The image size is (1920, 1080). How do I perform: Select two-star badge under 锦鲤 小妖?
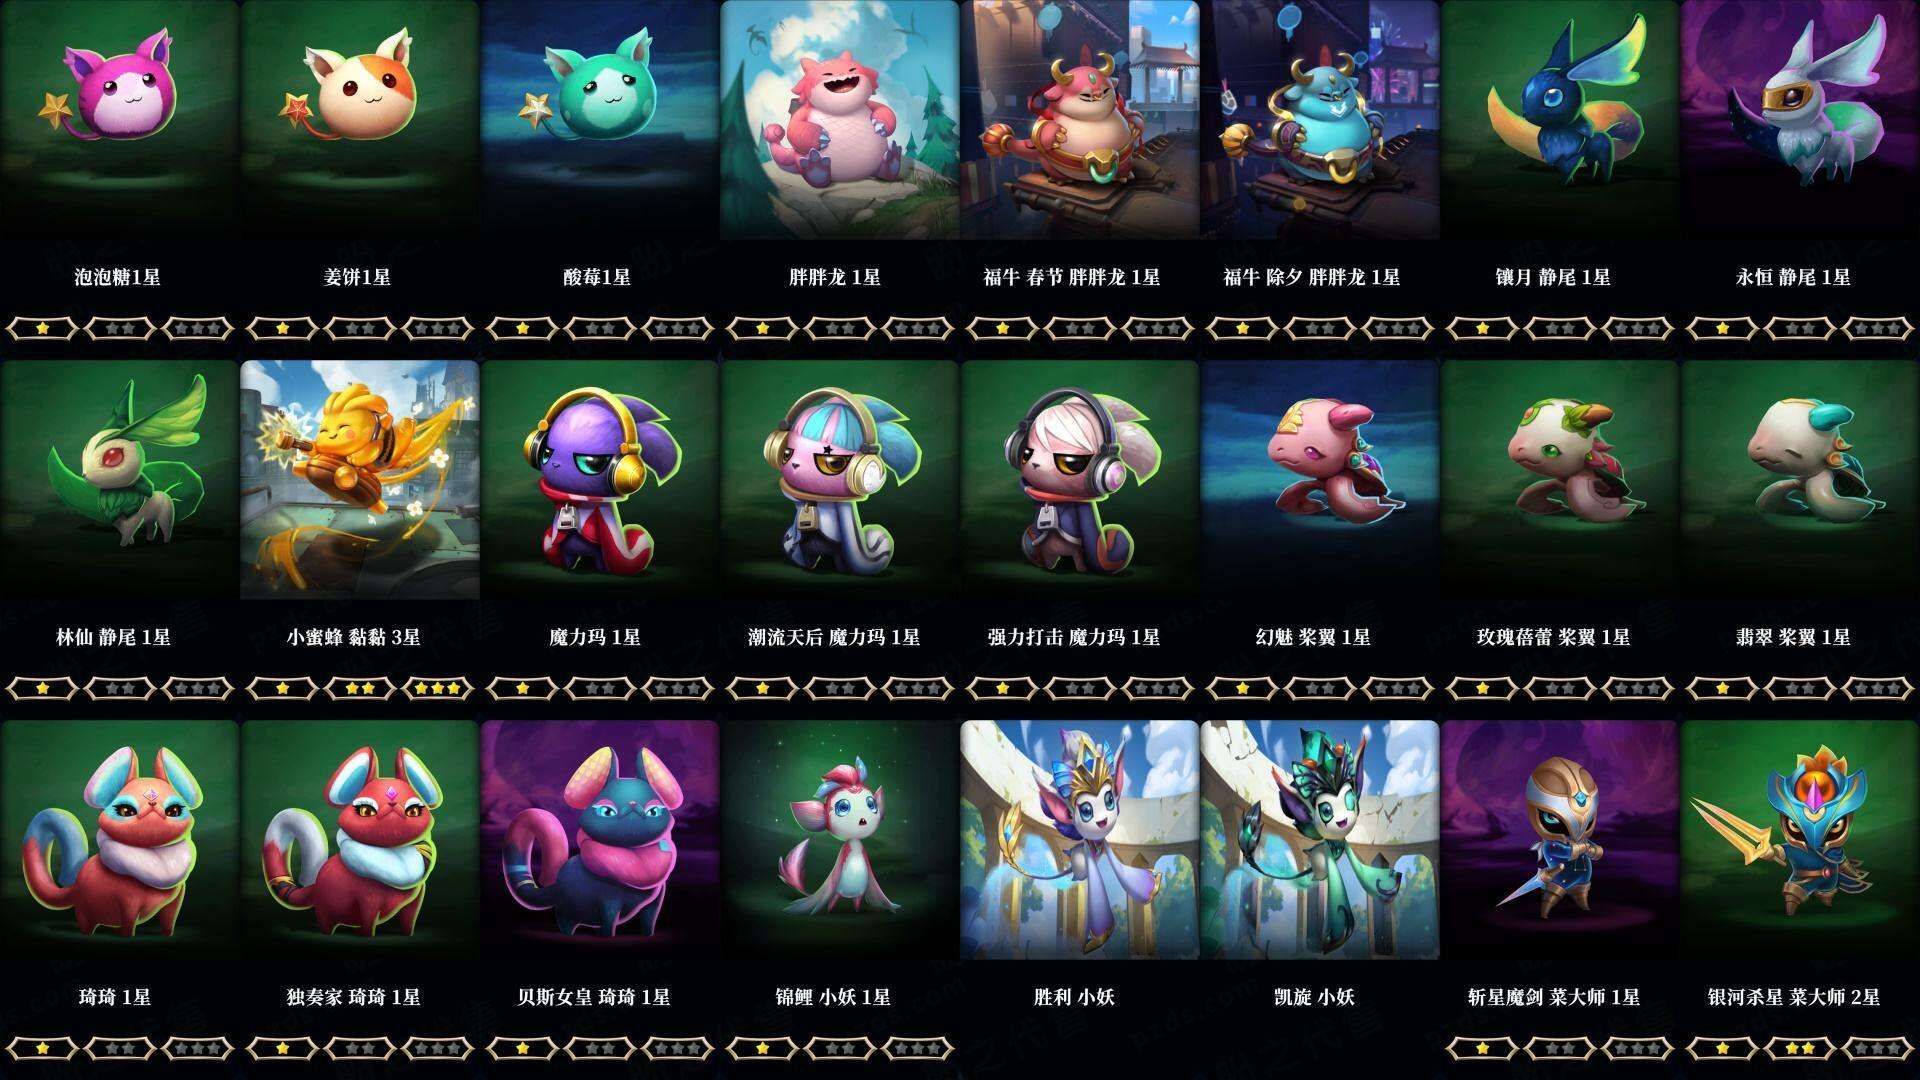point(839,1048)
